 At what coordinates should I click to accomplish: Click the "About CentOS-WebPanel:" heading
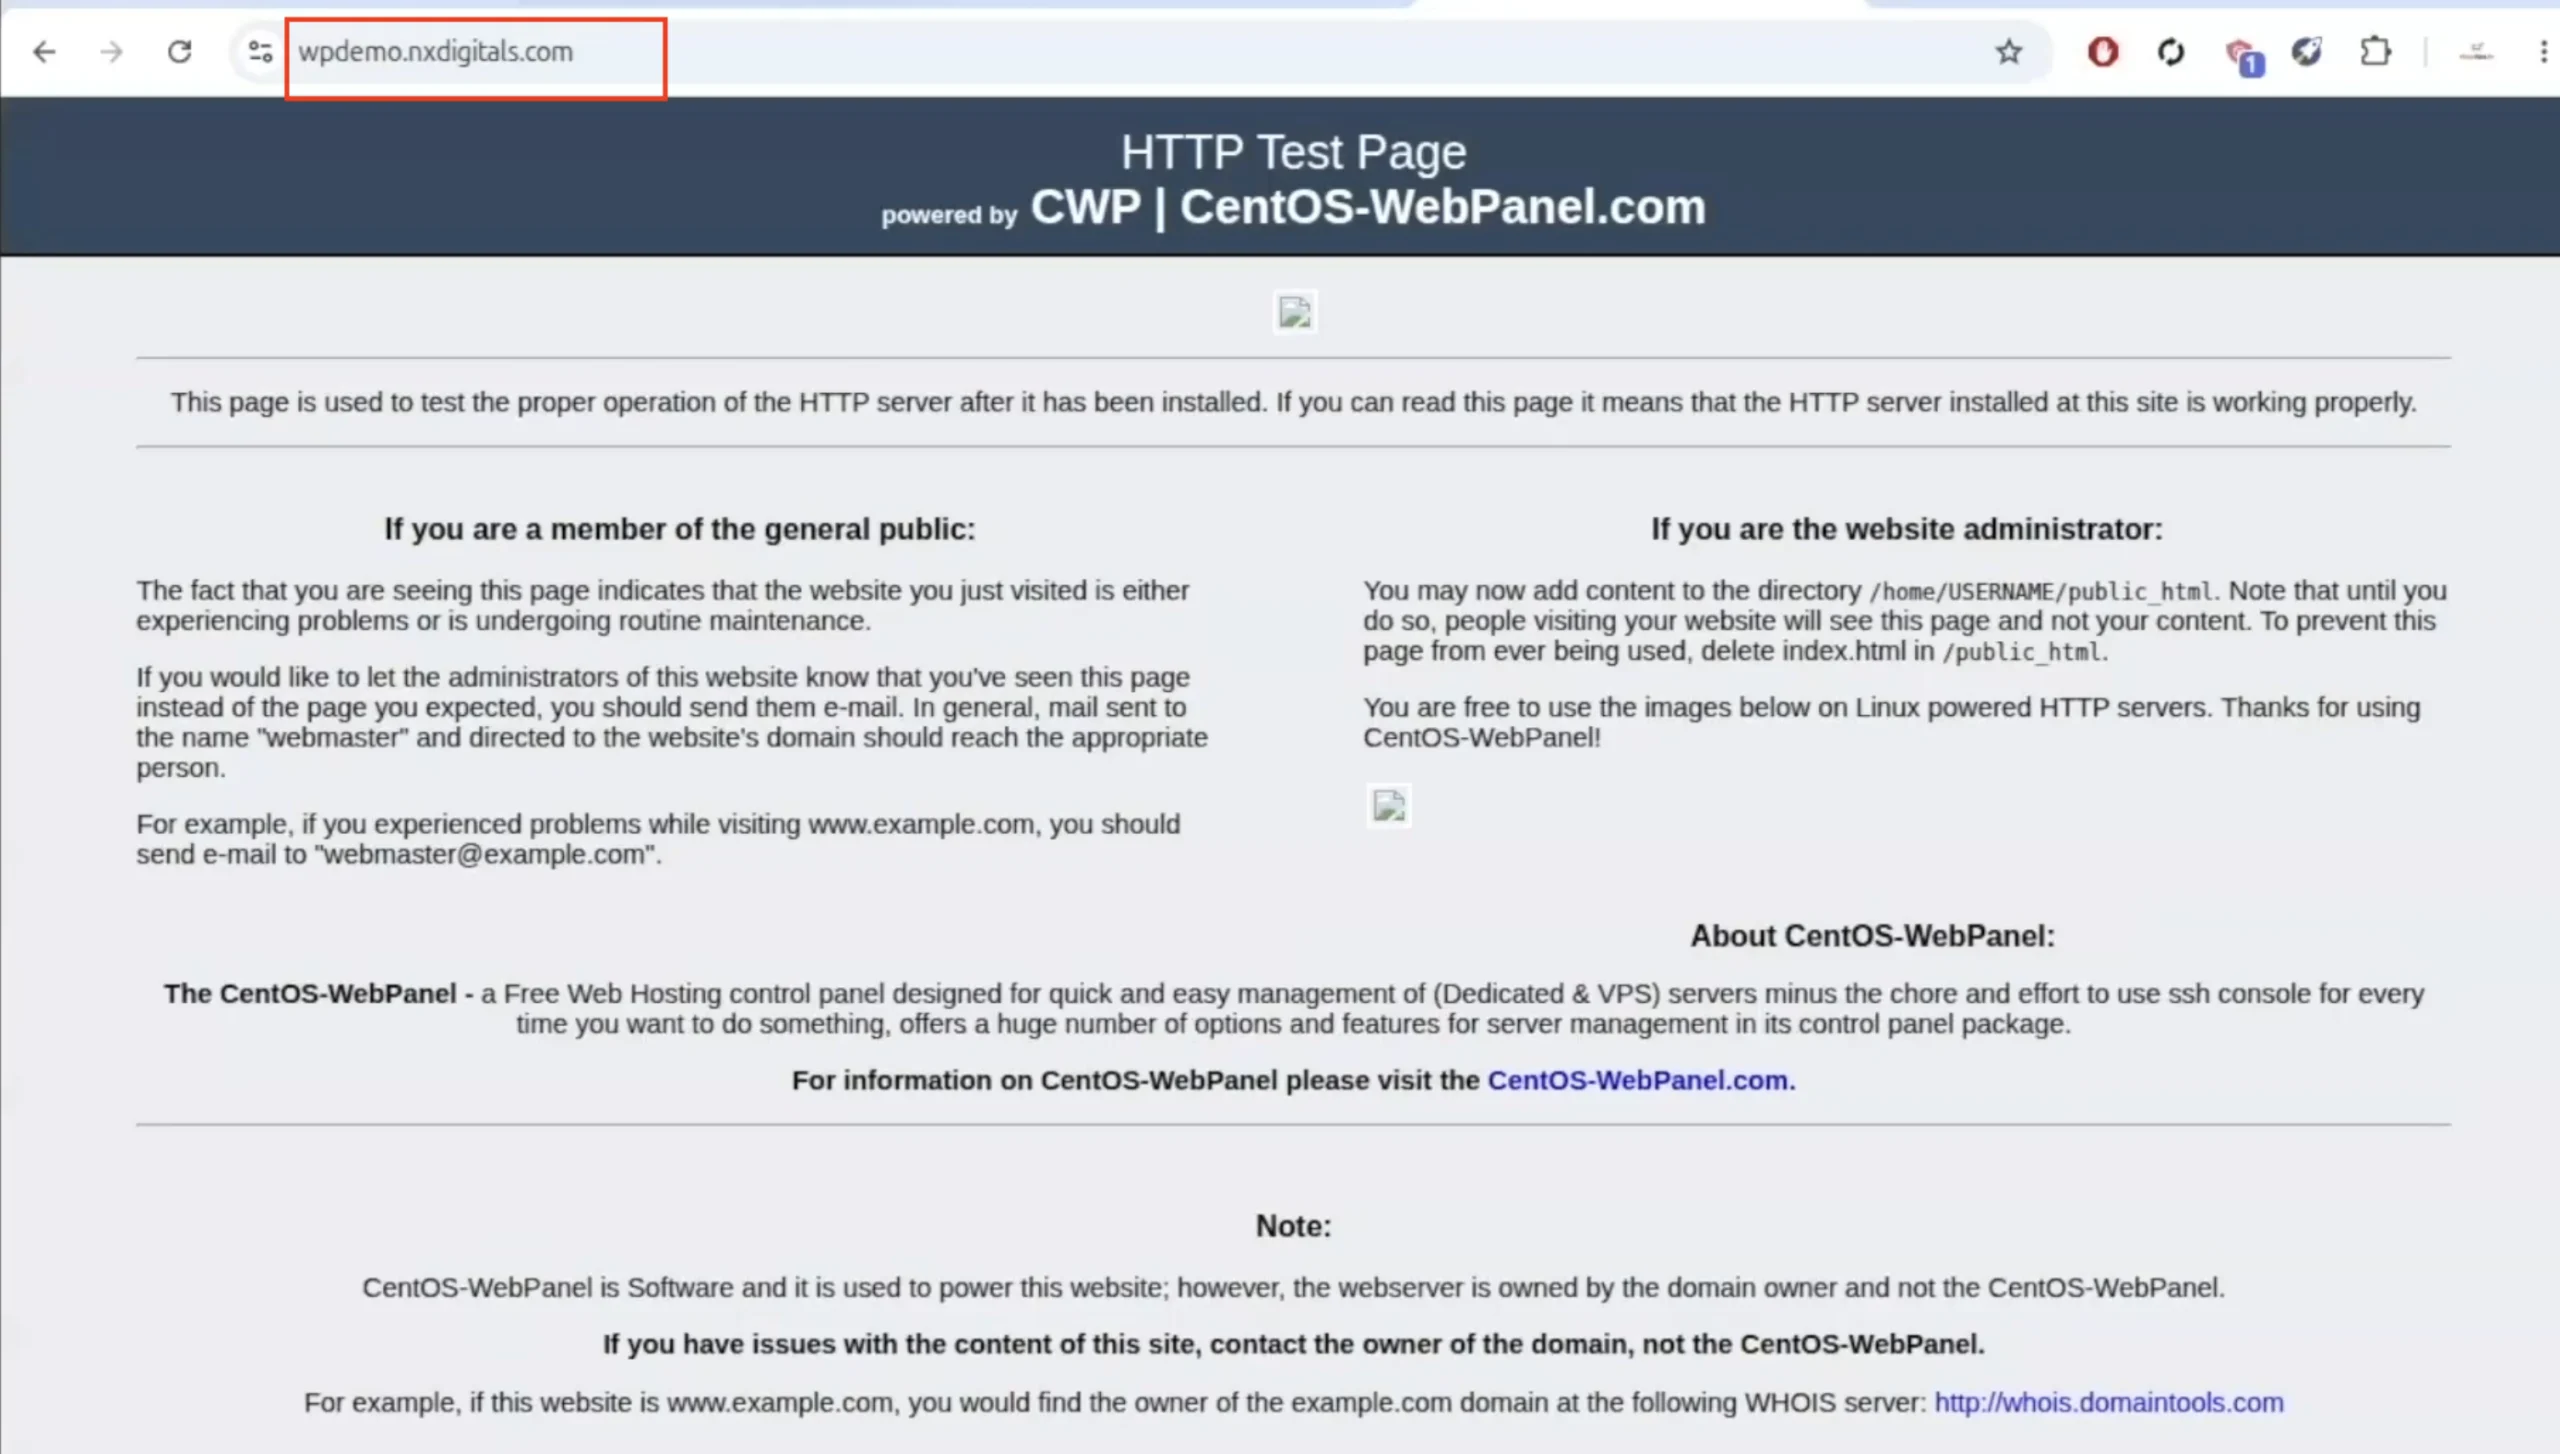[1872, 936]
